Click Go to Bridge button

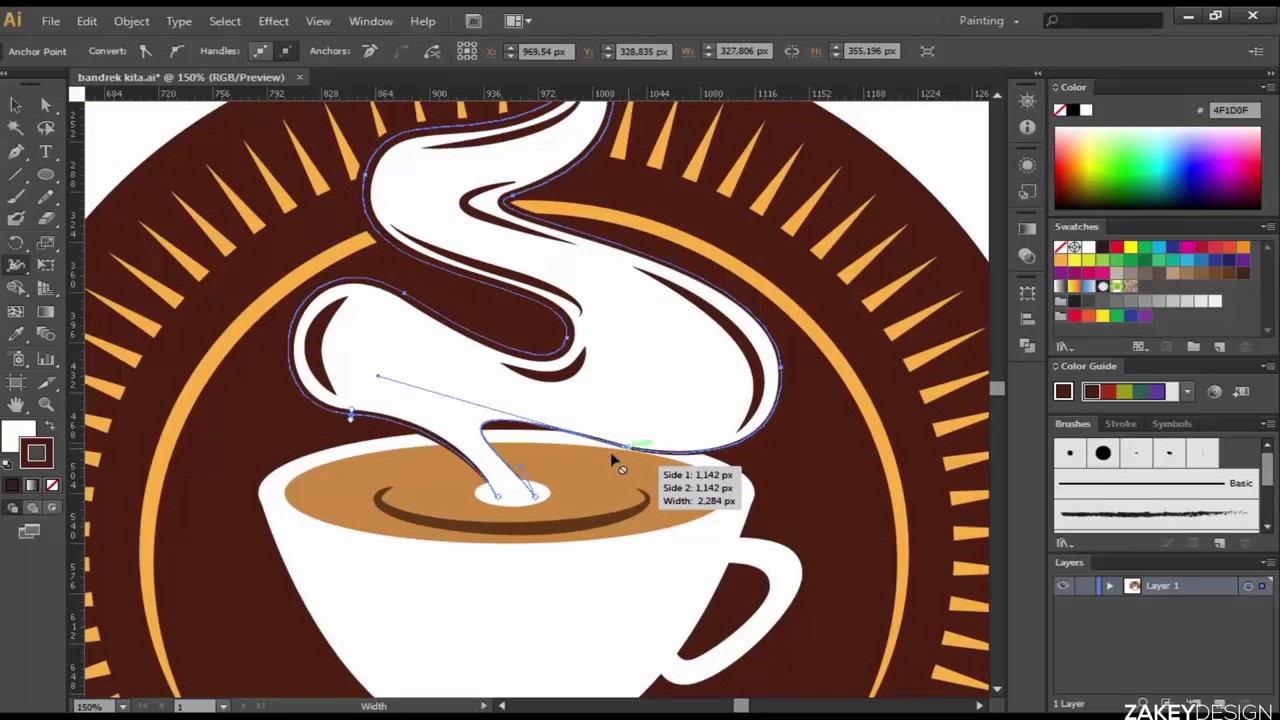474,21
